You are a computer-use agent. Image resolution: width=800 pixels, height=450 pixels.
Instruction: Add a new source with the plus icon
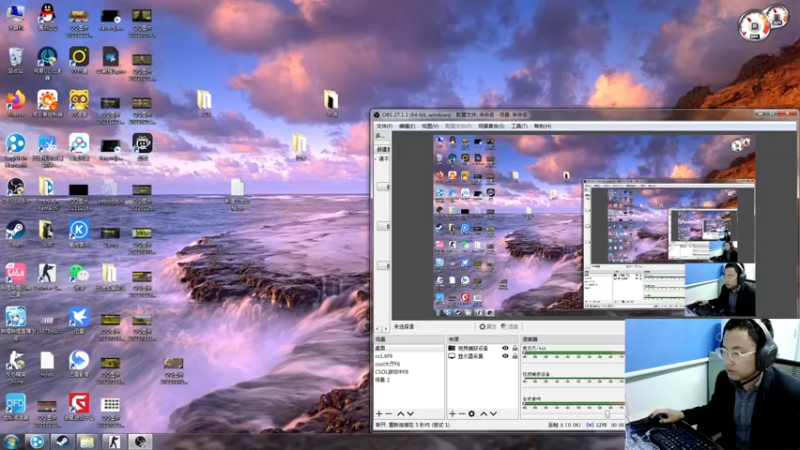[452, 414]
